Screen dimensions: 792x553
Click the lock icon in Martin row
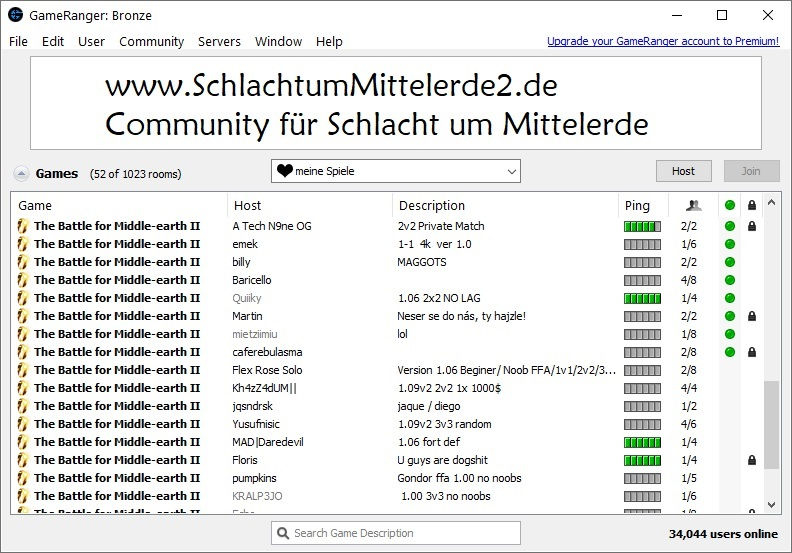click(752, 316)
